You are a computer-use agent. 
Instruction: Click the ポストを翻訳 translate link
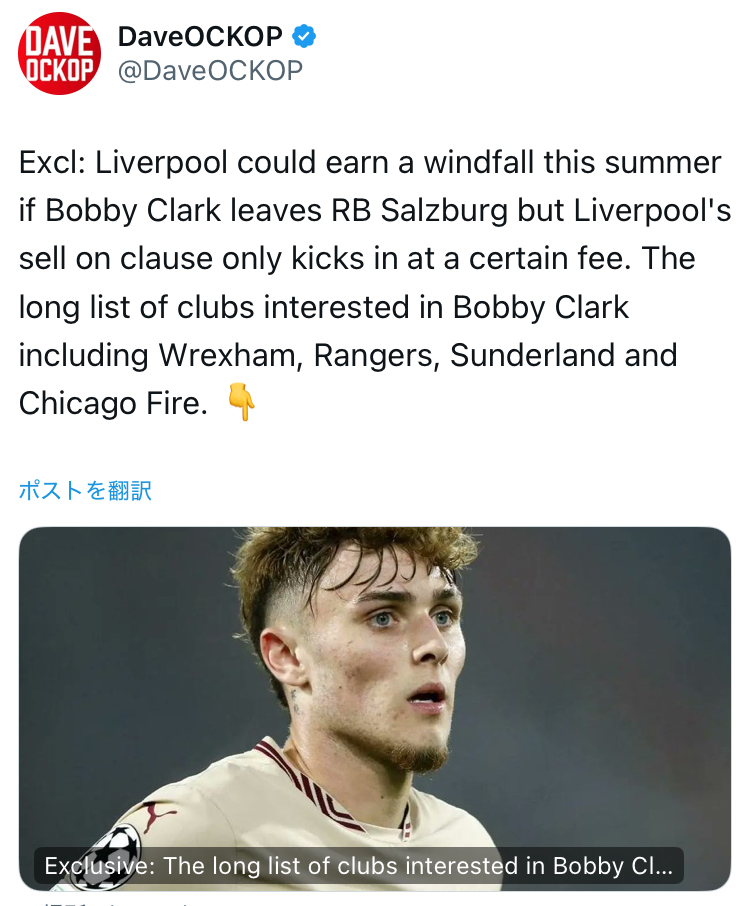[85, 491]
